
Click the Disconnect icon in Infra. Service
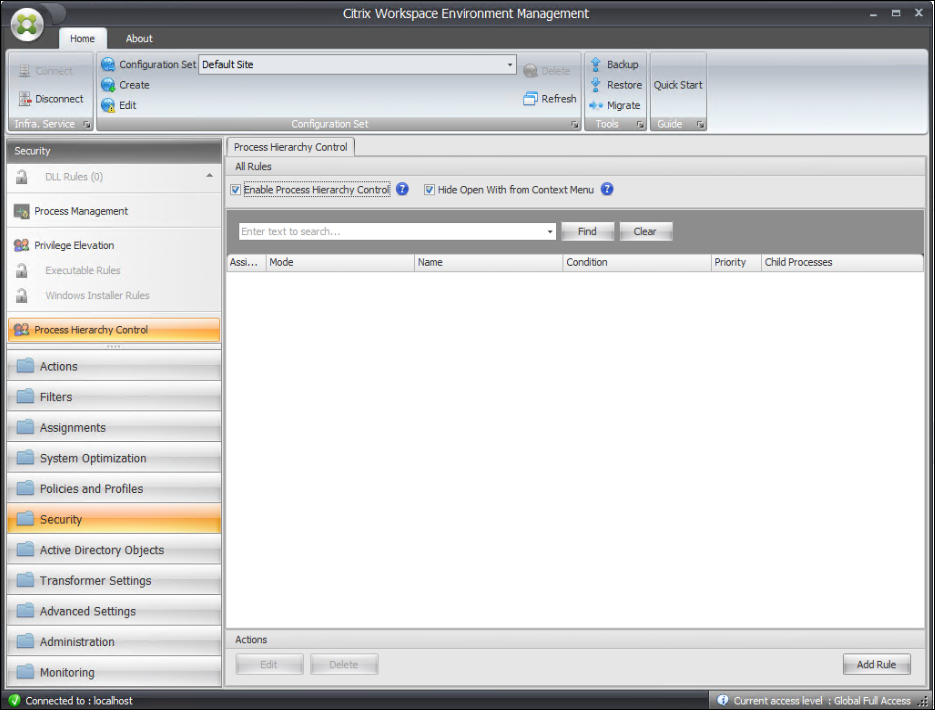pyautogui.click(x=24, y=98)
